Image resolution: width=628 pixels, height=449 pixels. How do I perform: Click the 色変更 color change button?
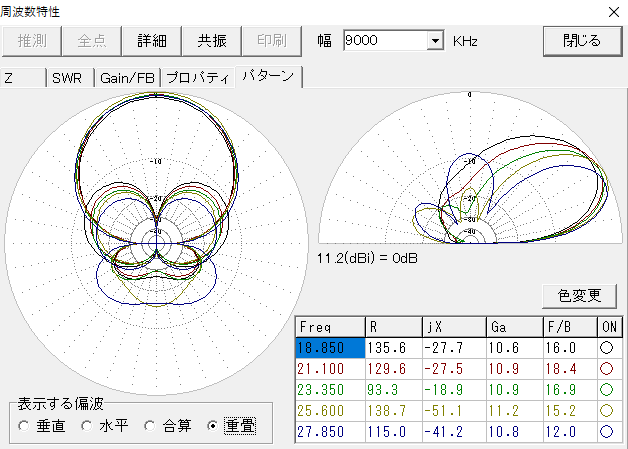(x=578, y=295)
